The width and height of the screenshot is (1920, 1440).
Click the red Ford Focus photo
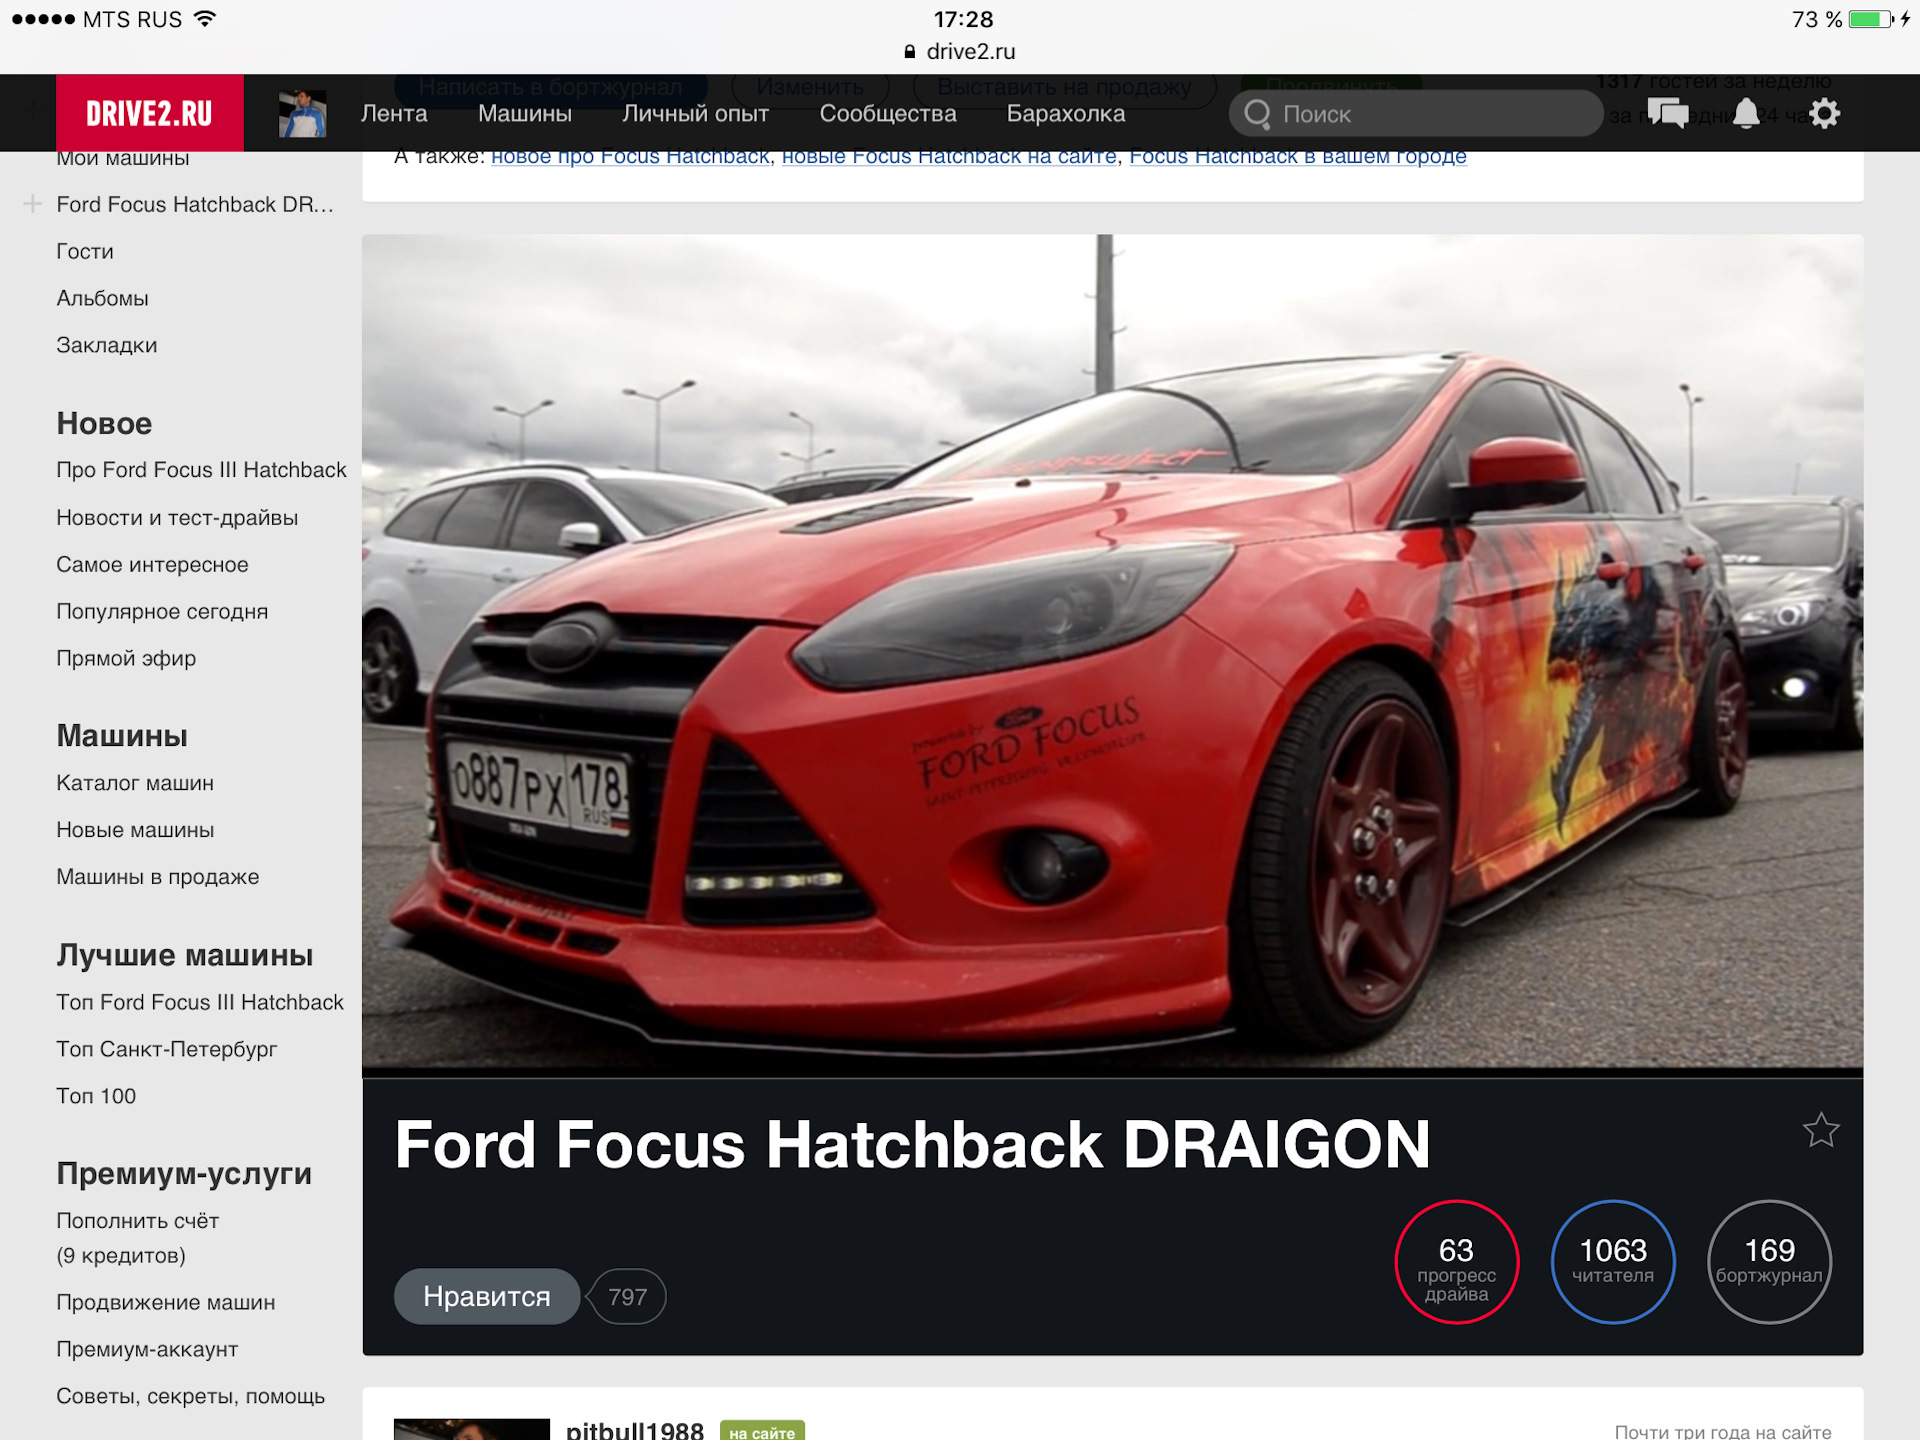[x=1112, y=655]
